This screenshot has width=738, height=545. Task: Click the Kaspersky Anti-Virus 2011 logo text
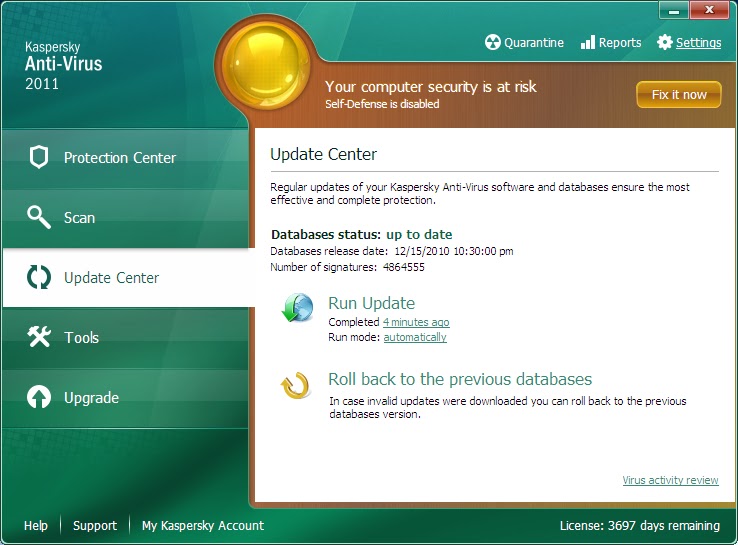point(64,66)
